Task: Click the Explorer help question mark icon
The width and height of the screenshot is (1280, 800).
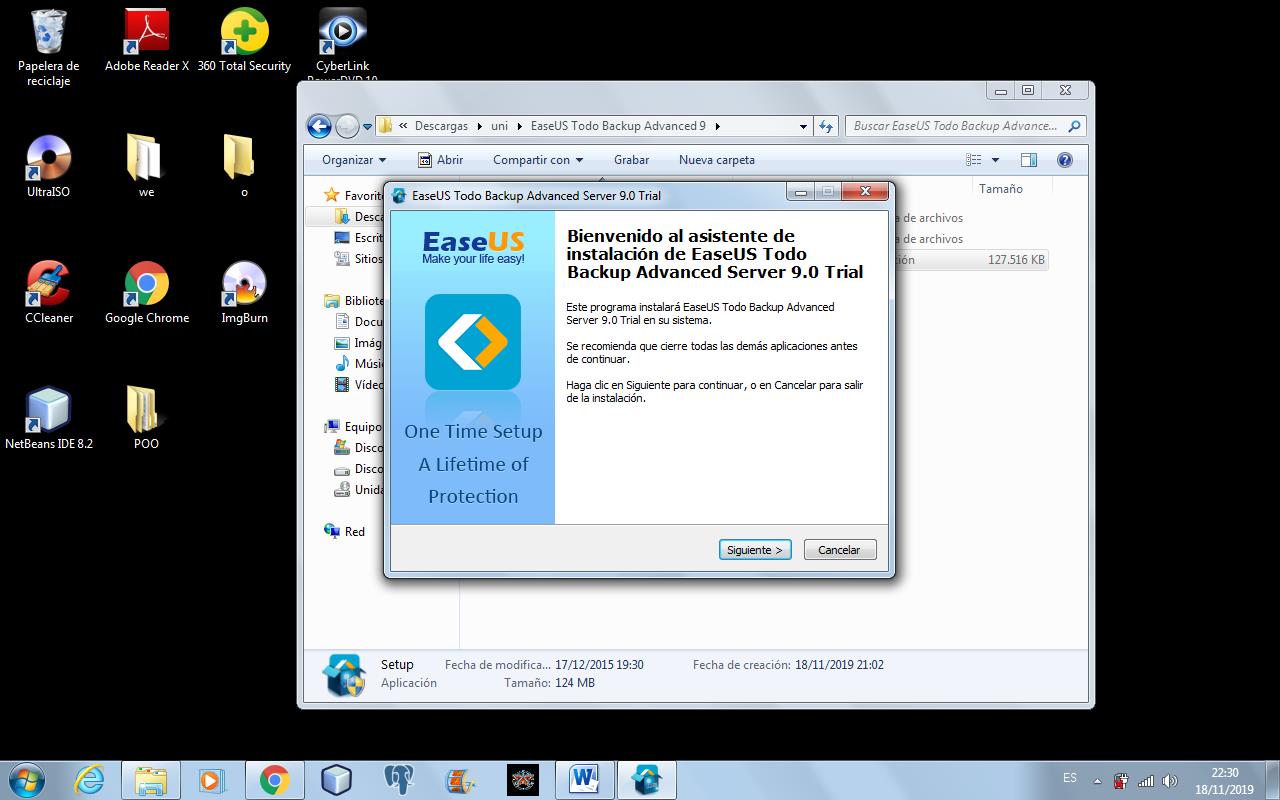Action: pyautogui.click(x=1065, y=160)
